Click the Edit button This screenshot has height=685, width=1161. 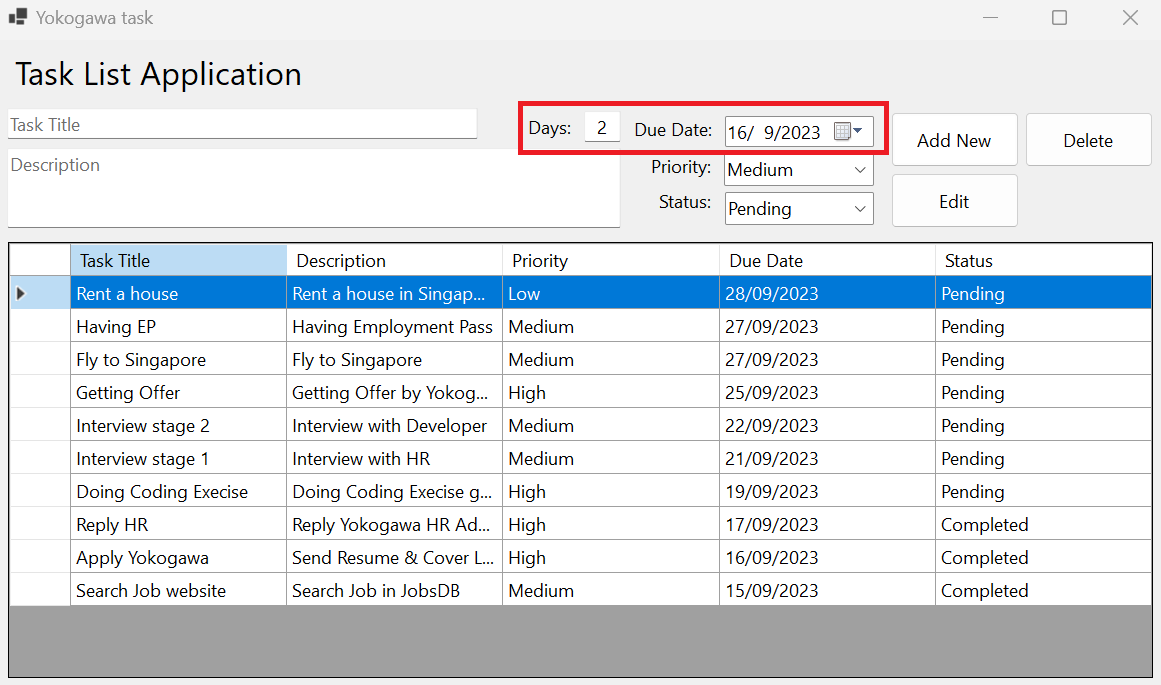[954, 200]
